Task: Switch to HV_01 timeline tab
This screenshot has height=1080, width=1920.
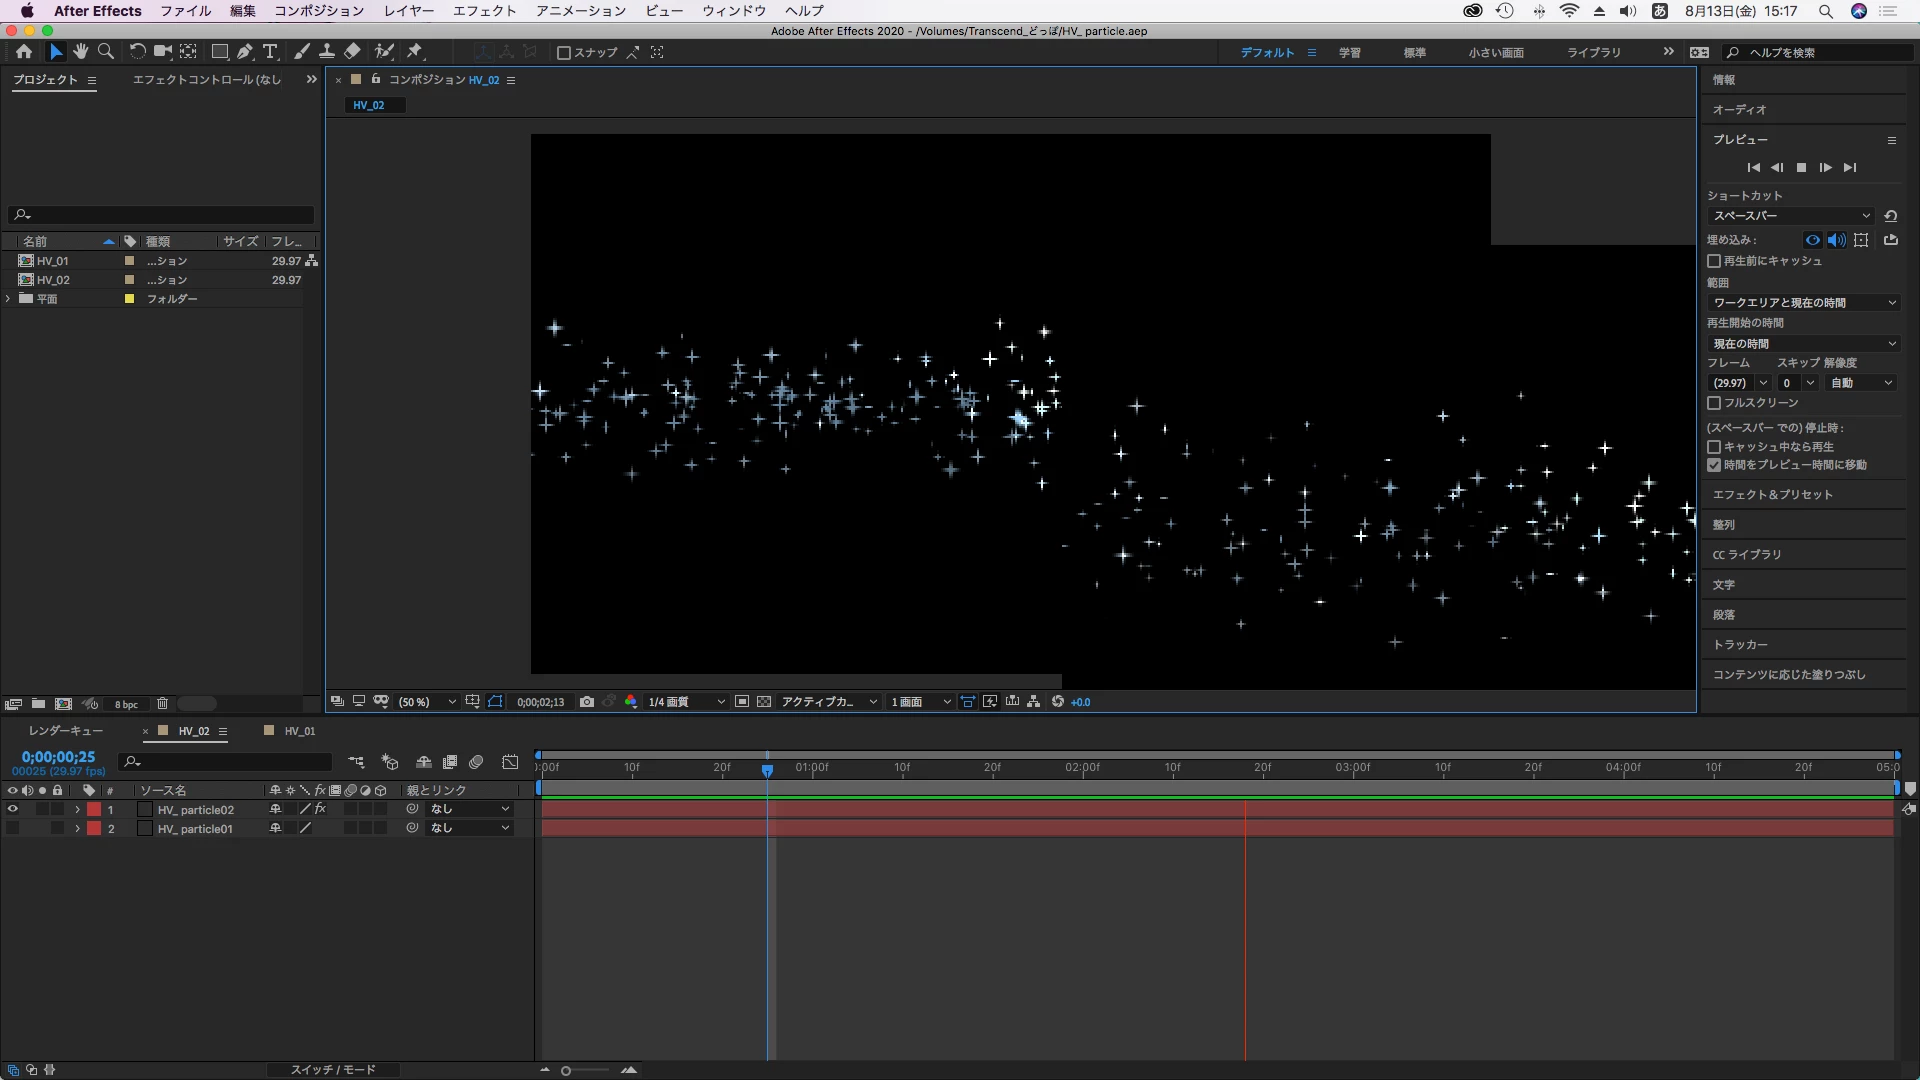Action: [x=299, y=731]
